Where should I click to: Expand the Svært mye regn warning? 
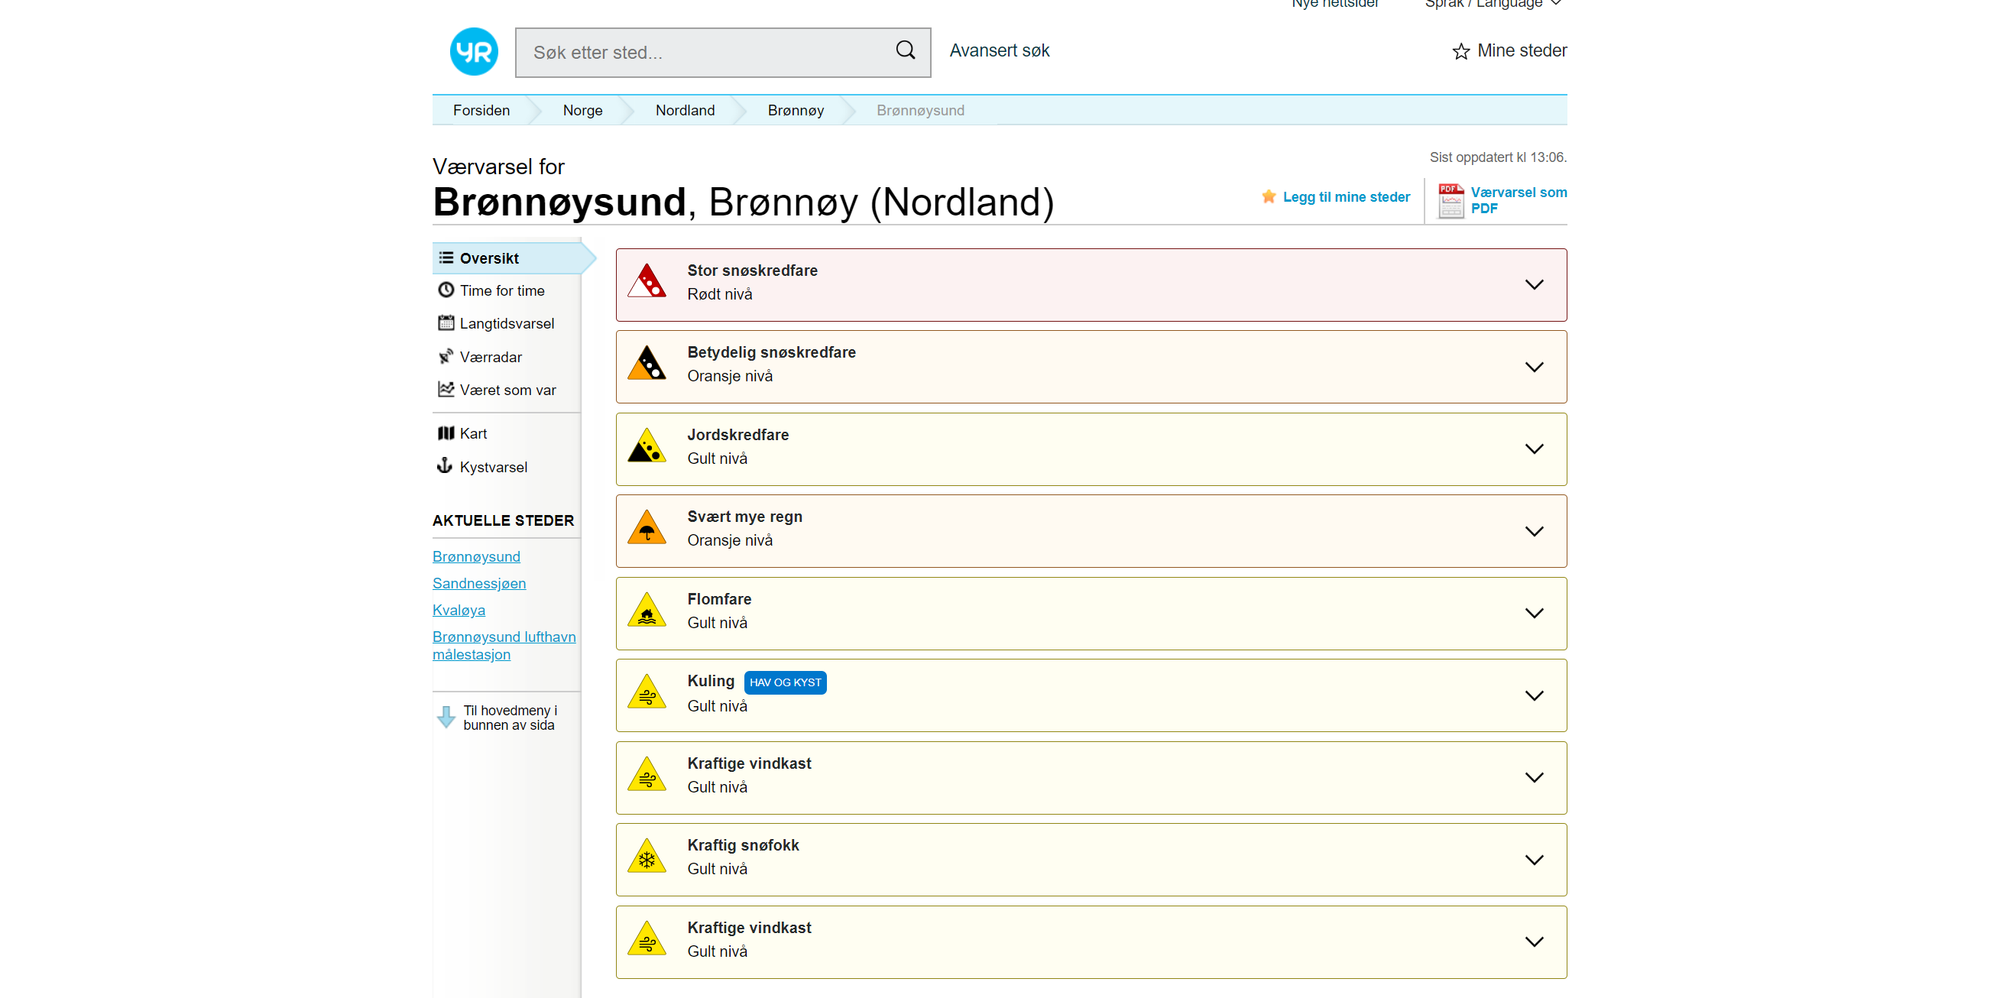(x=1534, y=531)
